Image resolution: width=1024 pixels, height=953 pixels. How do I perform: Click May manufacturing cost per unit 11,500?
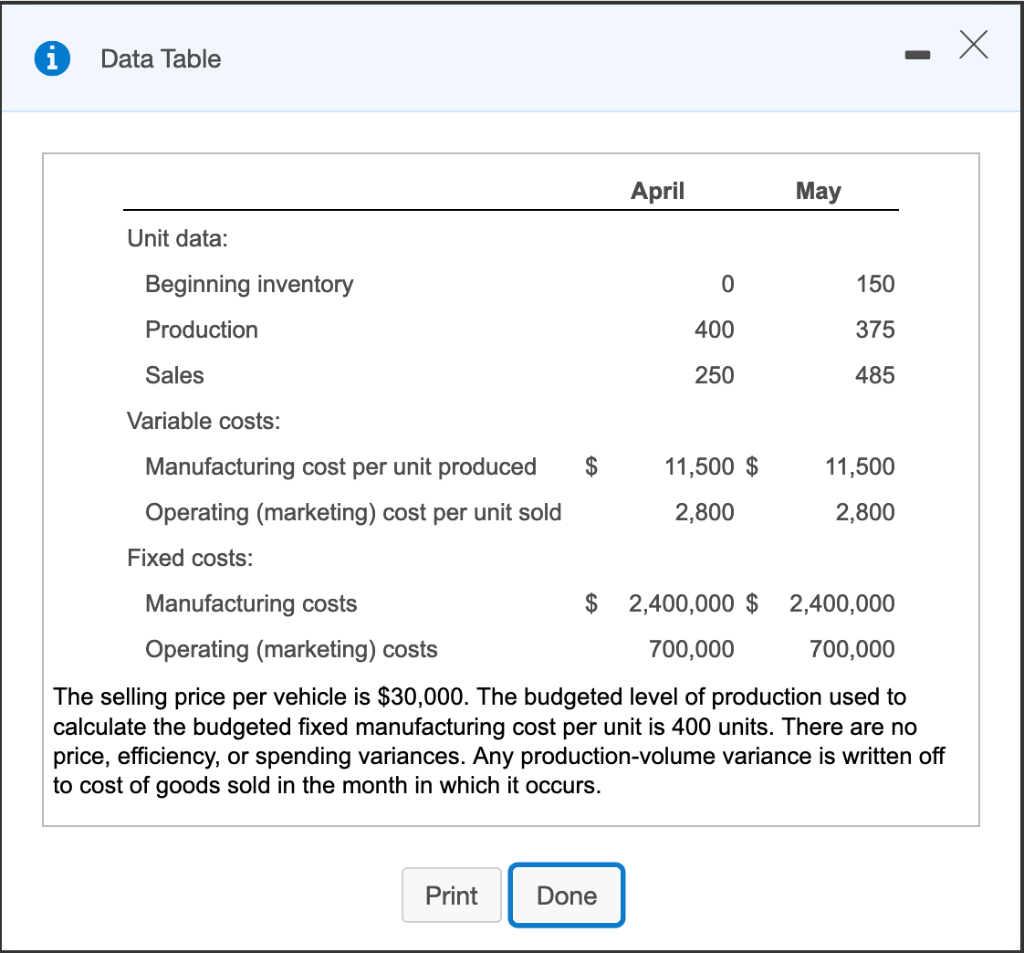click(x=859, y=467)
